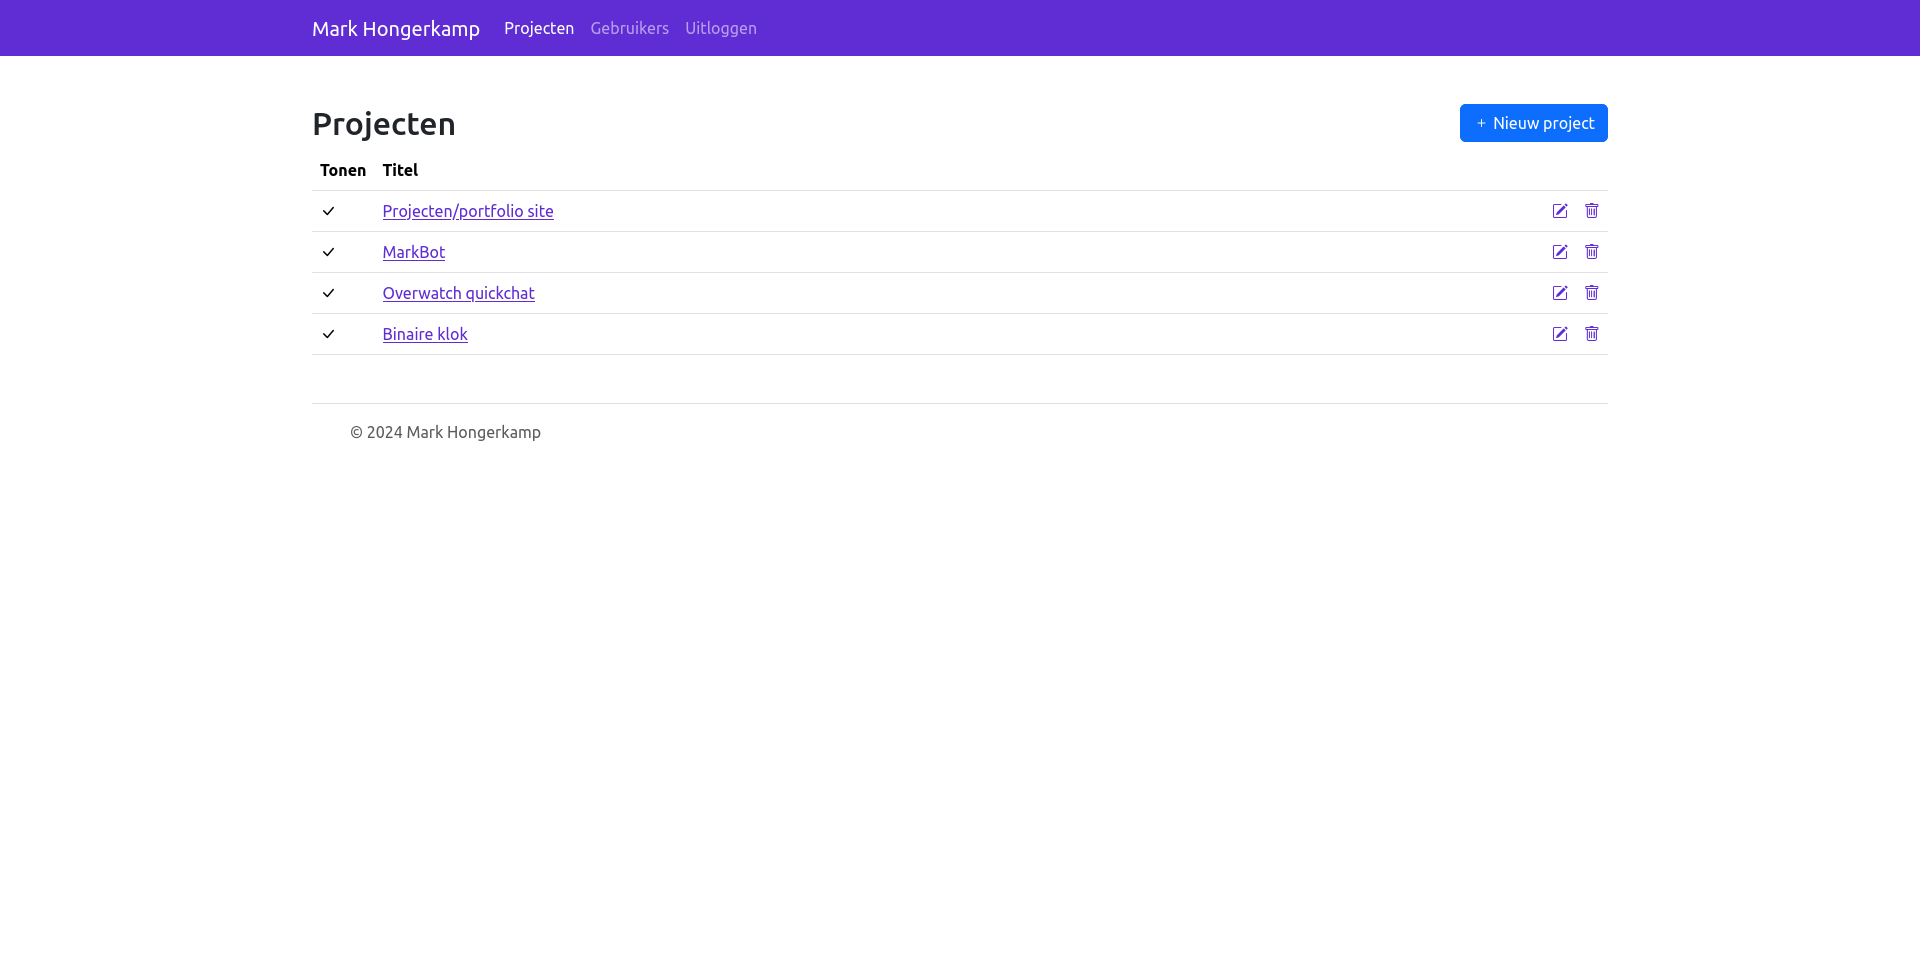Edit the Binaire klok project
The image size is (1920, 966).
(x=1560, y=334)
